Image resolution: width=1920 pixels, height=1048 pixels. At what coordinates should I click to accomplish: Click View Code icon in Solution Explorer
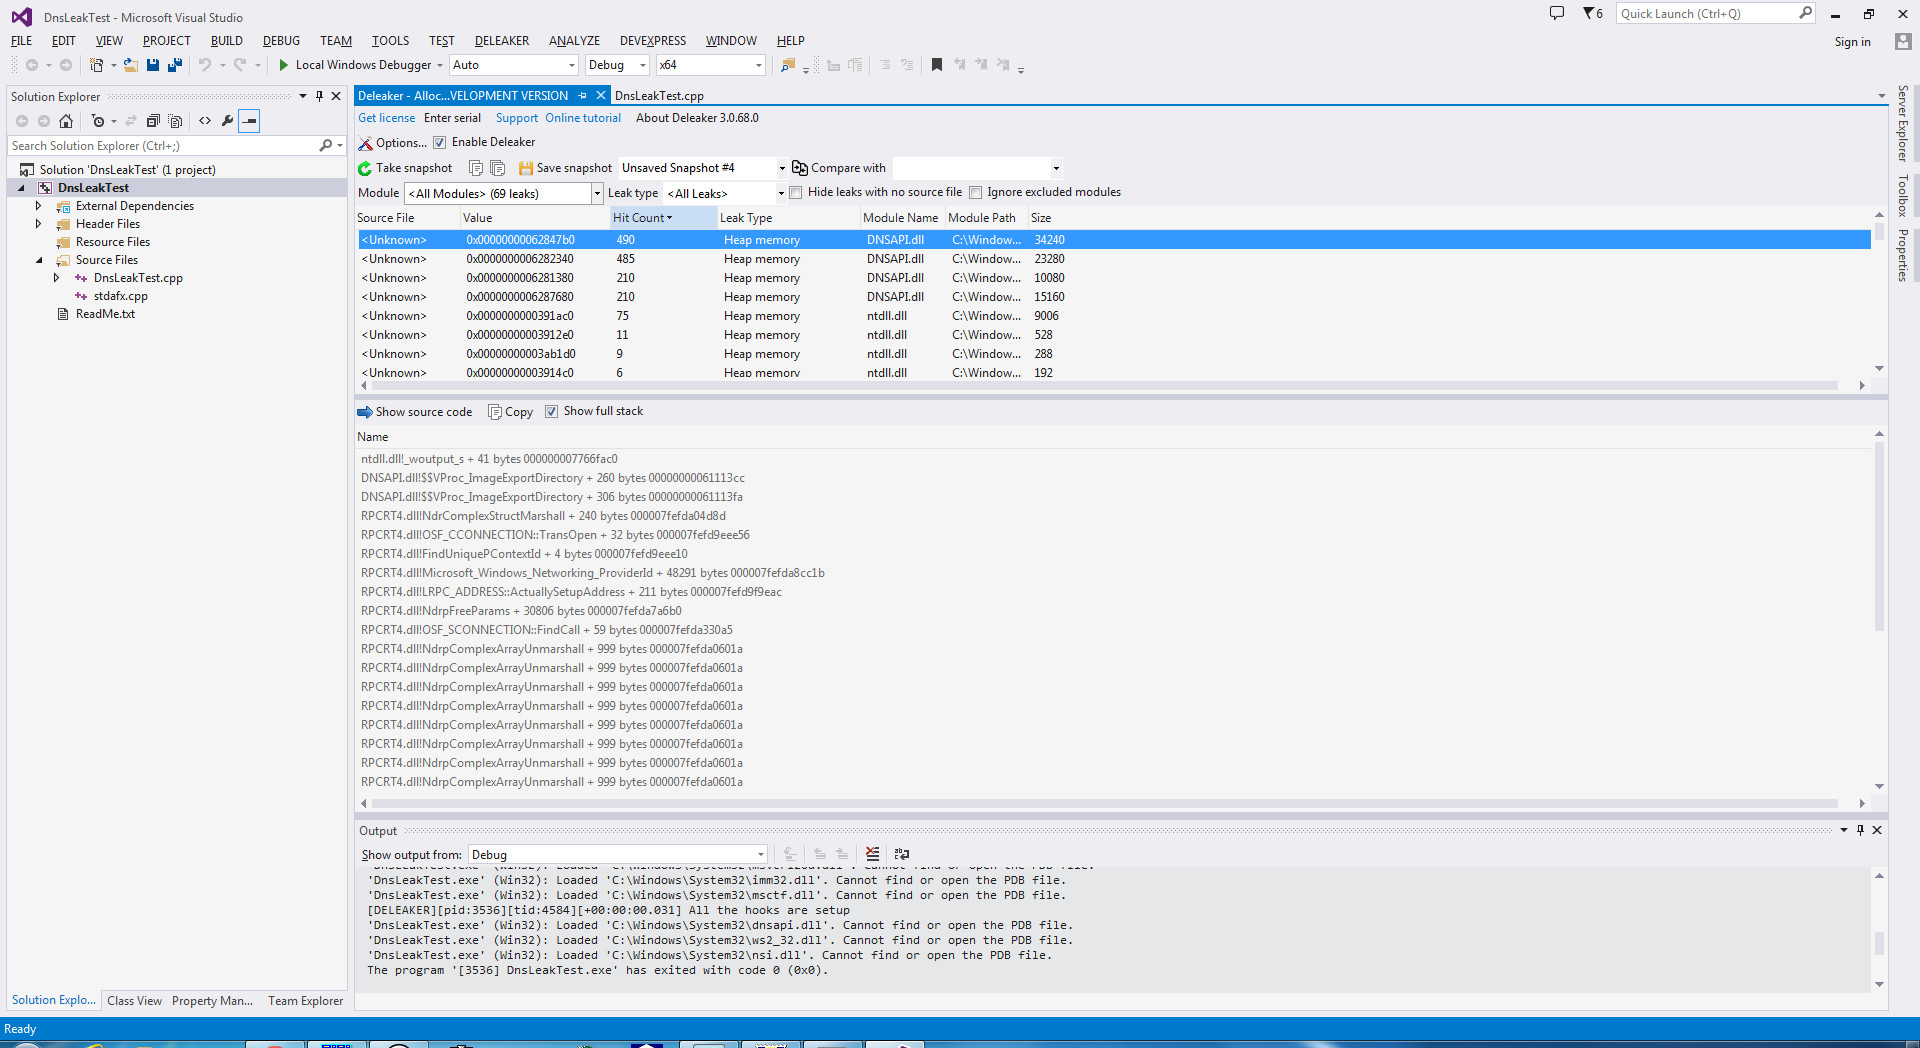click(x=205, y=121)
